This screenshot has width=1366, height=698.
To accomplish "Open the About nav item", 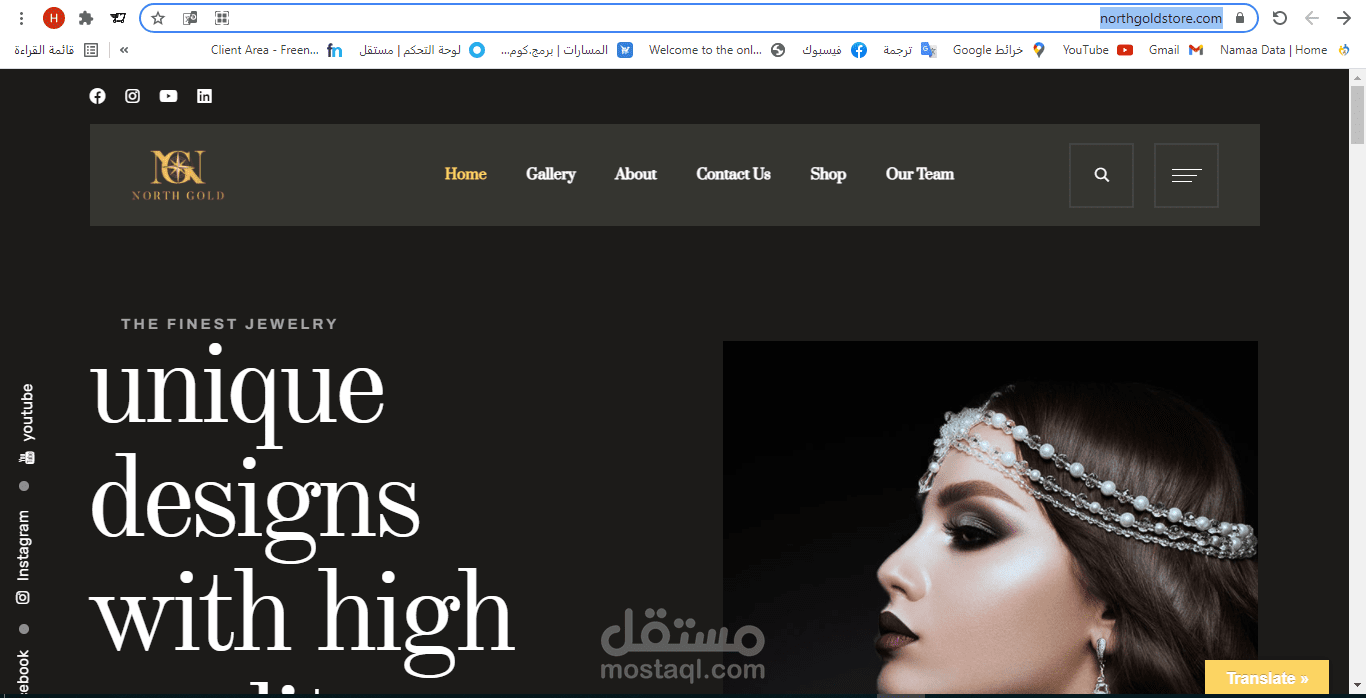I will click(x=636, y=174).
